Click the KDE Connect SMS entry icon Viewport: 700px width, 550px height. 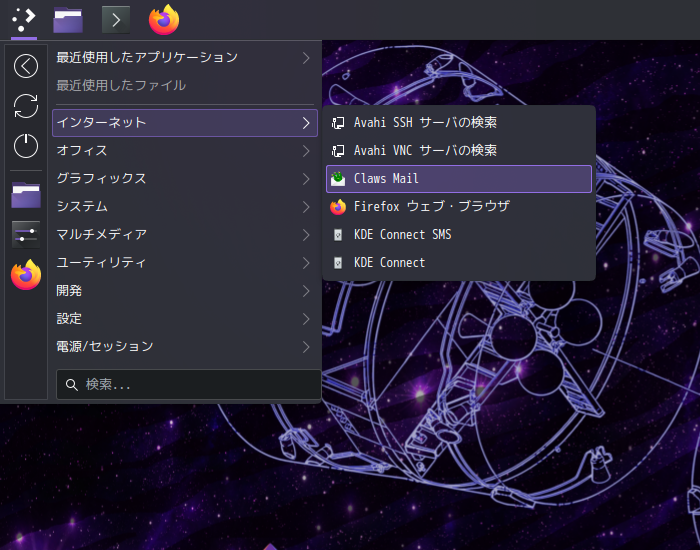point(338,235)
